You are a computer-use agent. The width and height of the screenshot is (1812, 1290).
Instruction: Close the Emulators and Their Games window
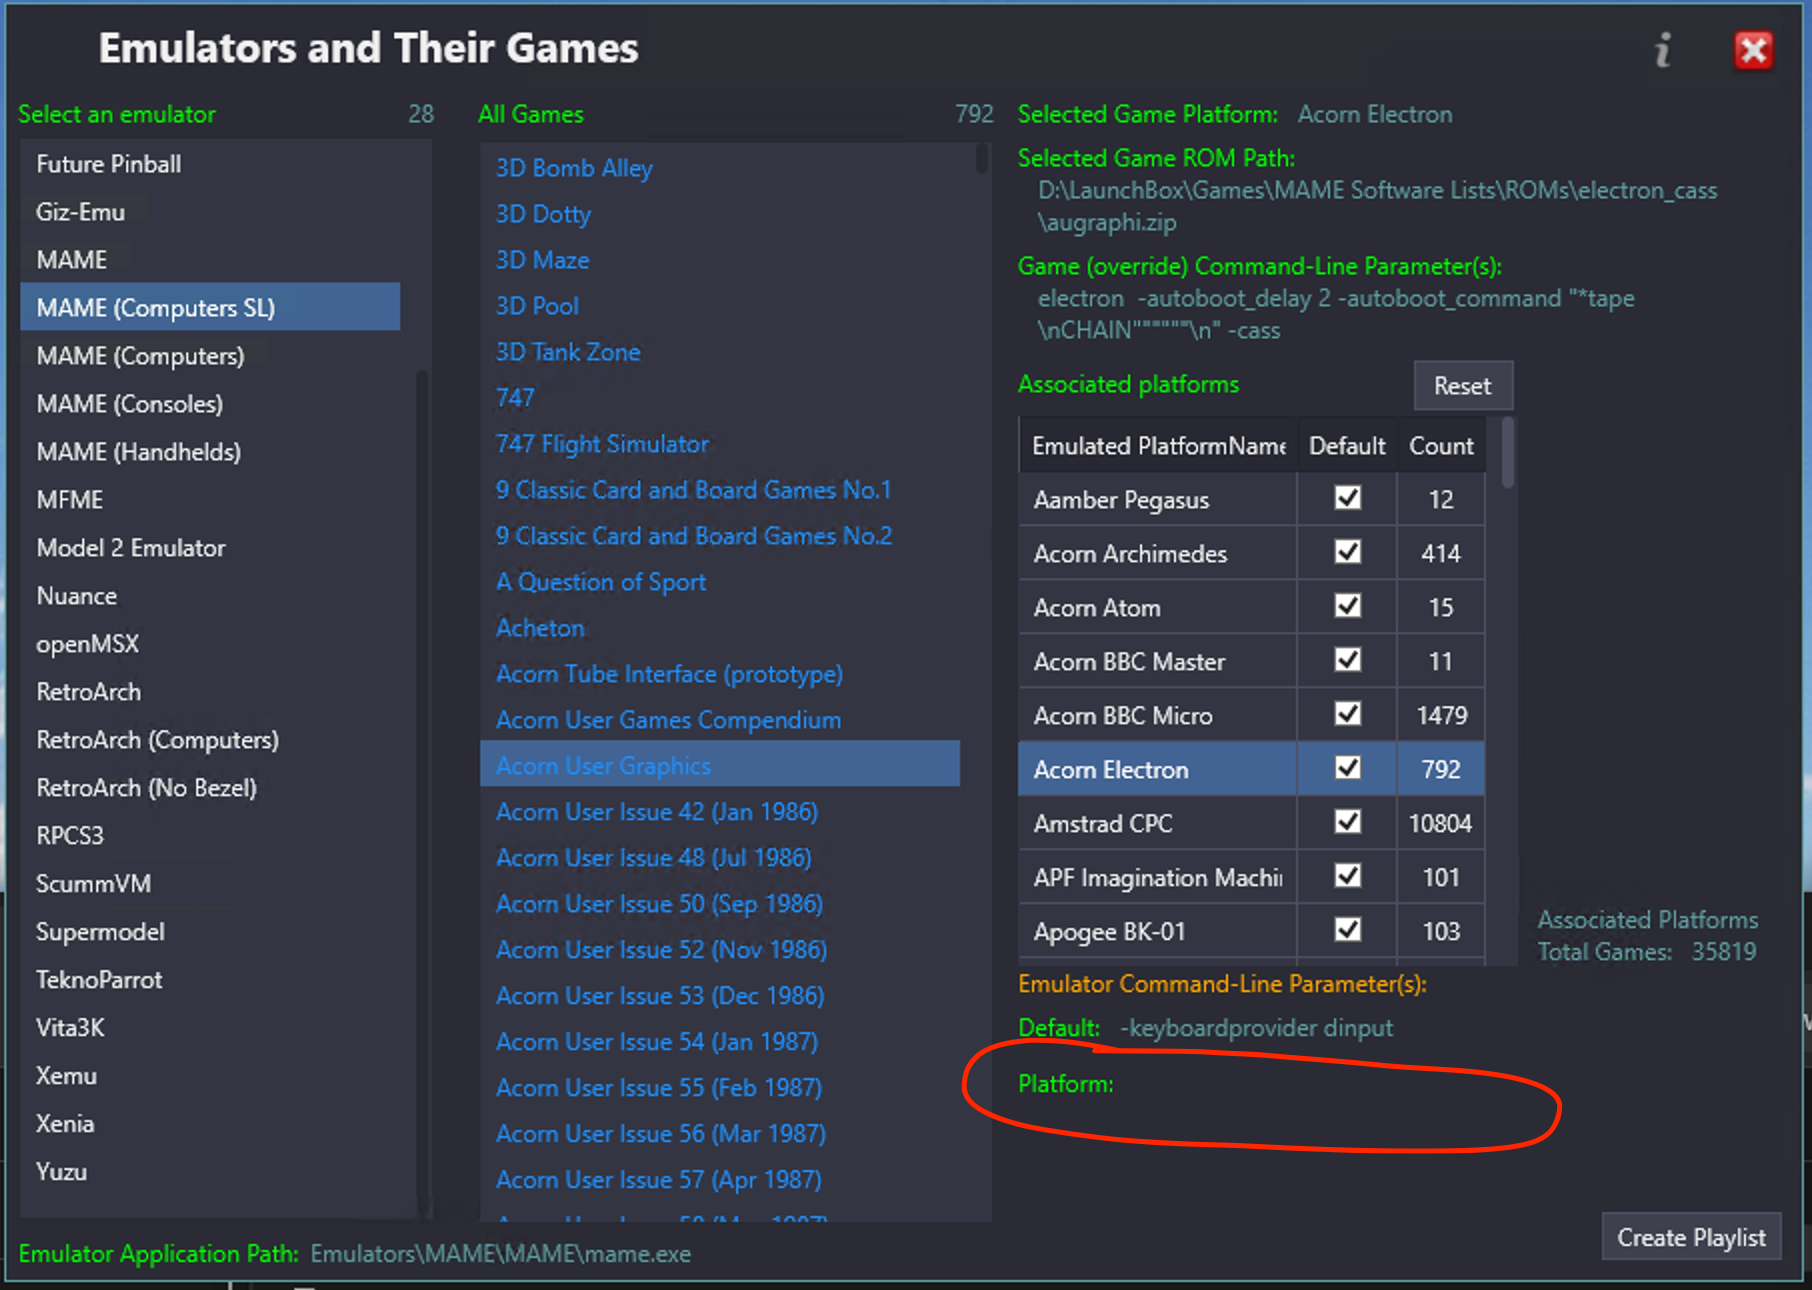(1753, 50)
